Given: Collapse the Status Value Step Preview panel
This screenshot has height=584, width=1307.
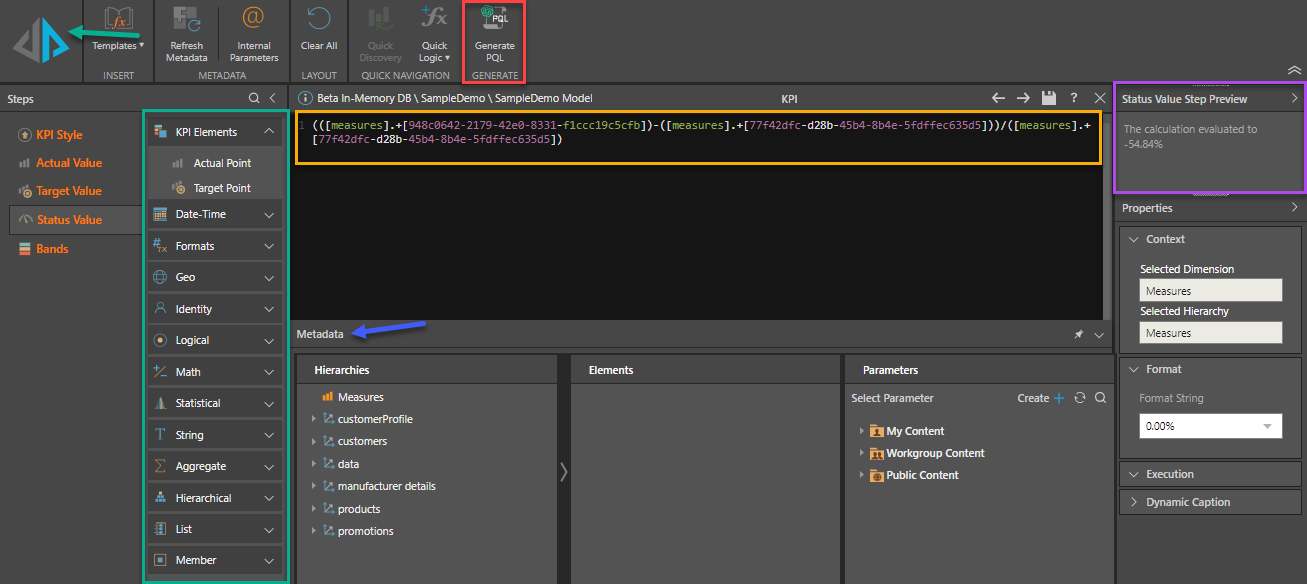Looking at the screenshot, I should pyautogui.click(x=1294, y=99).
